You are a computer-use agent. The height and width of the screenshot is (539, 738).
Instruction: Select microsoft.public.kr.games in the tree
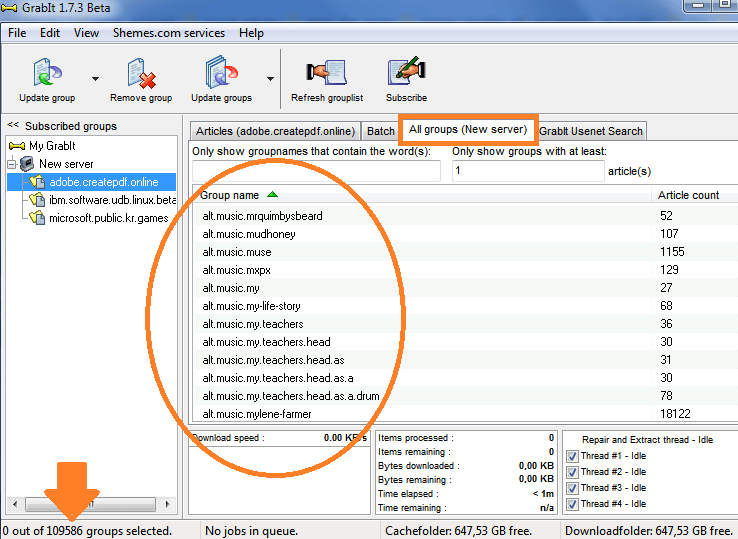click(108, 217)
